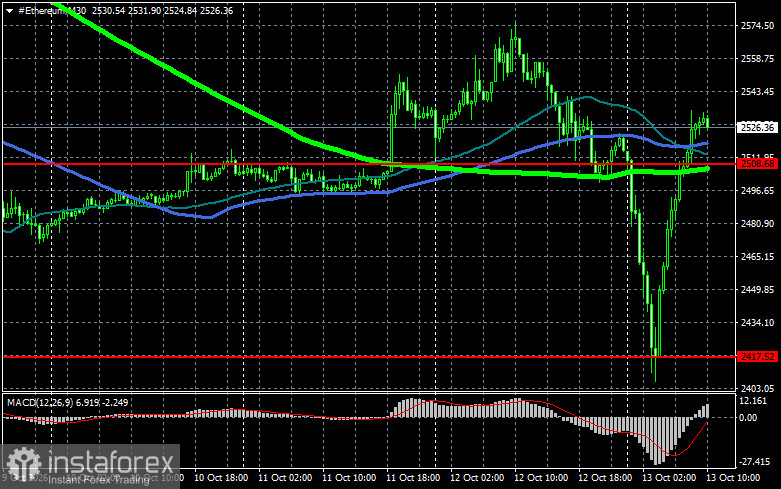
Task: Click the MACD scale value -27.415
Action: tap(755, 462)
